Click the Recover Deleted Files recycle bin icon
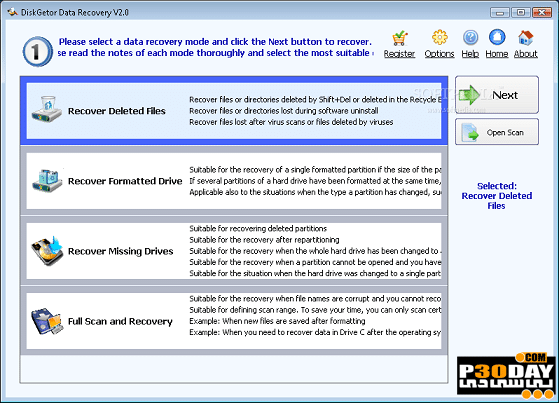The width and height of the screenshot is (559, 403). tap(47, 109)
